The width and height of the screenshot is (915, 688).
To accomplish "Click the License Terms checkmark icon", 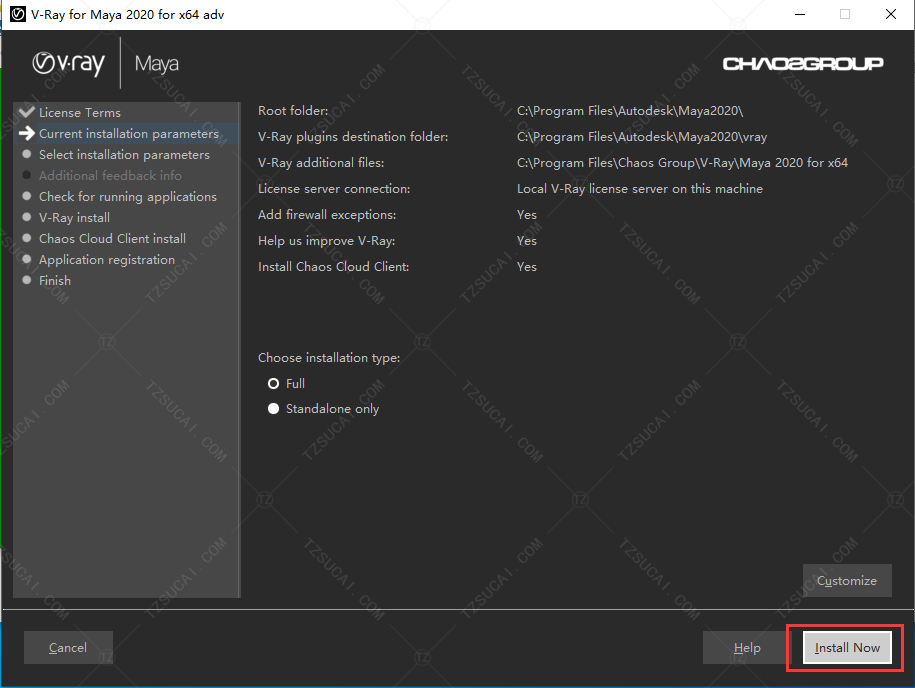I will [x=27, y=111].
